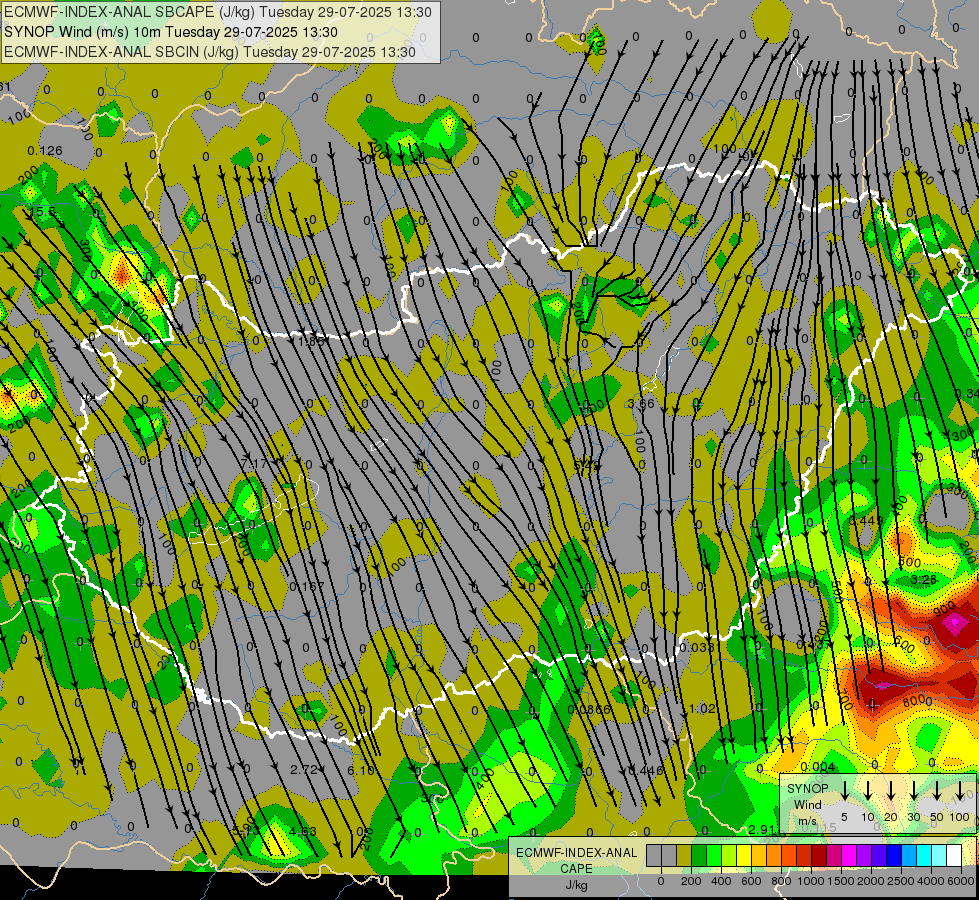Pick the bright green swatch in CAPE scale

click(x=714, y=855)
